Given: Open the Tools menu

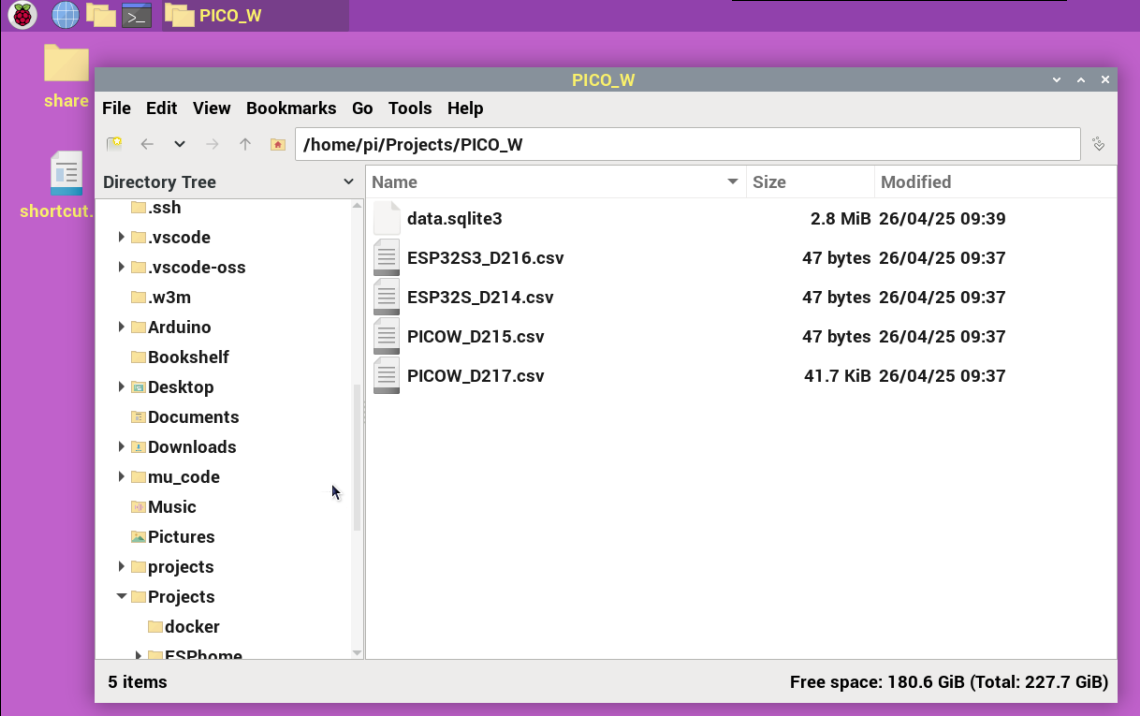Looking at the screenshot, I should click(x=410, y=108).
